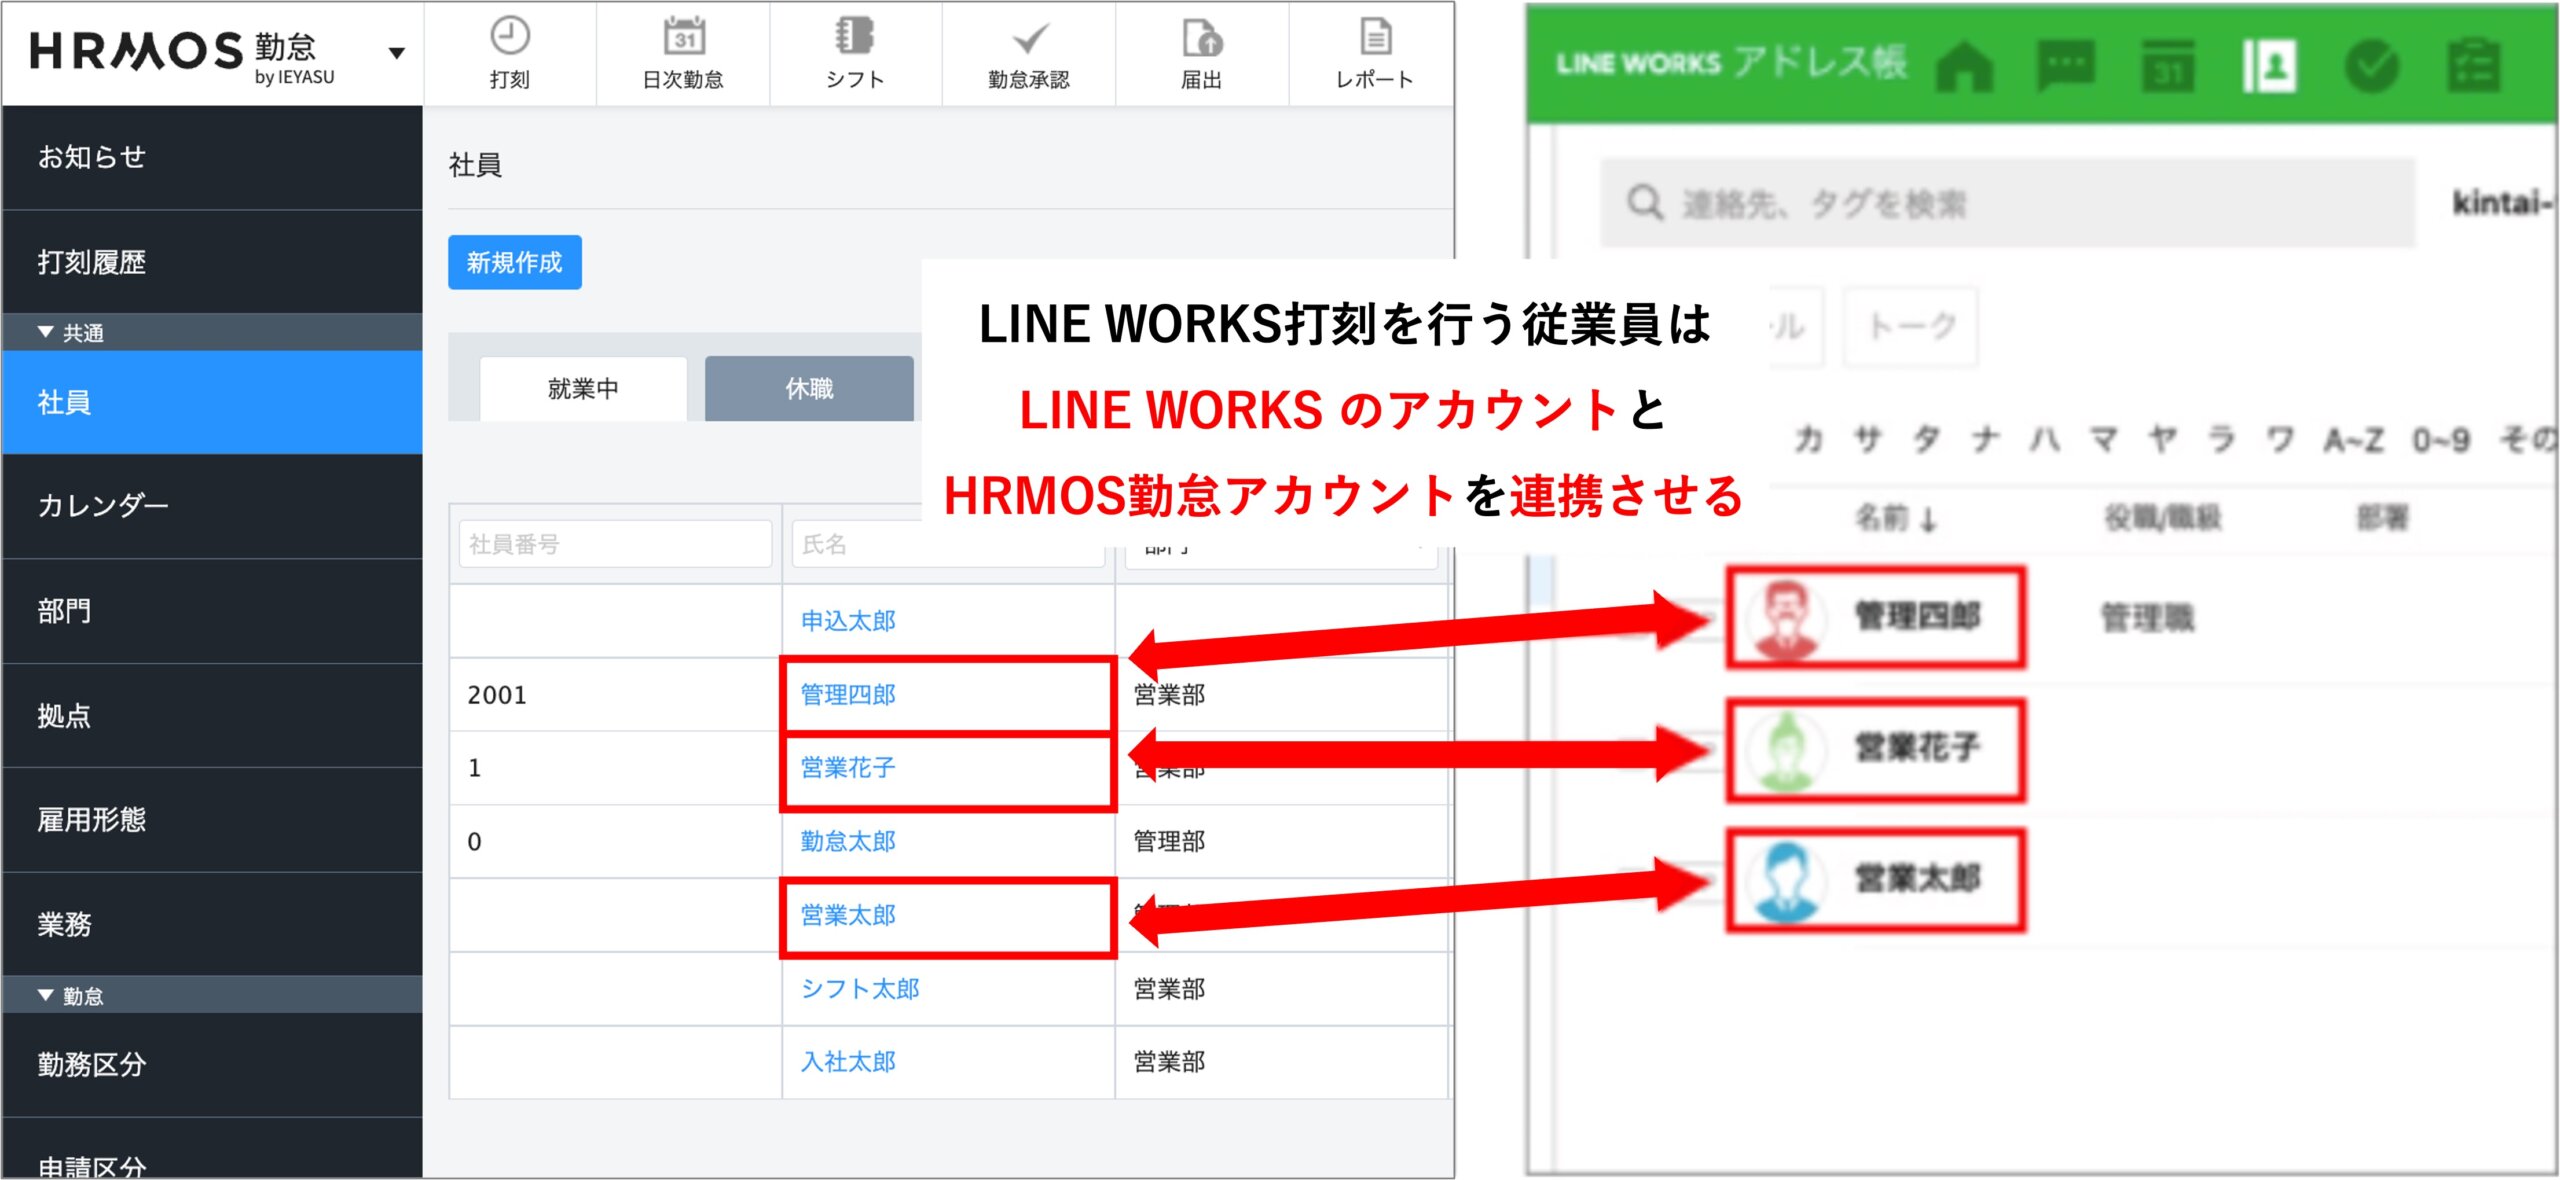Filter LINE WORKS contacts by A~Z
Image resolution: width=2560 pixels, height=1180 pixels.
click(x=2354, y=439)
